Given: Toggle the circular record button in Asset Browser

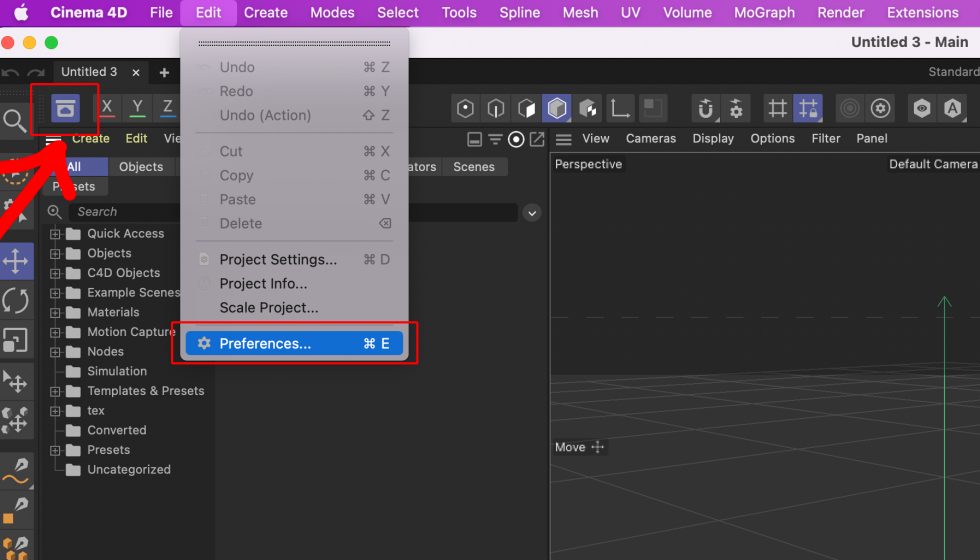Looking at the screenshot, I should [516, 139].
